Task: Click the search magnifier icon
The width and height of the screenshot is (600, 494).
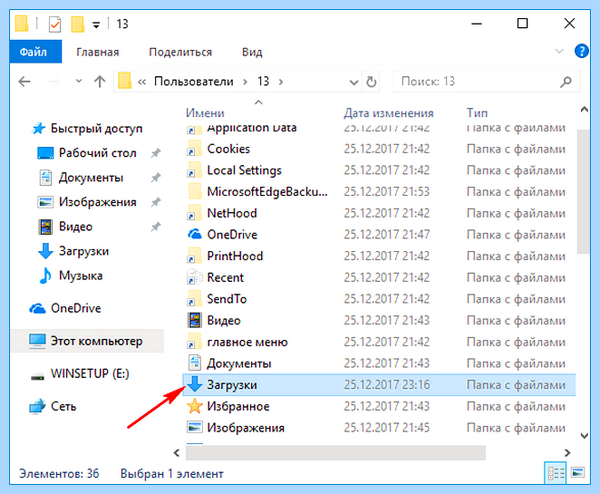Action: point(566,82)
